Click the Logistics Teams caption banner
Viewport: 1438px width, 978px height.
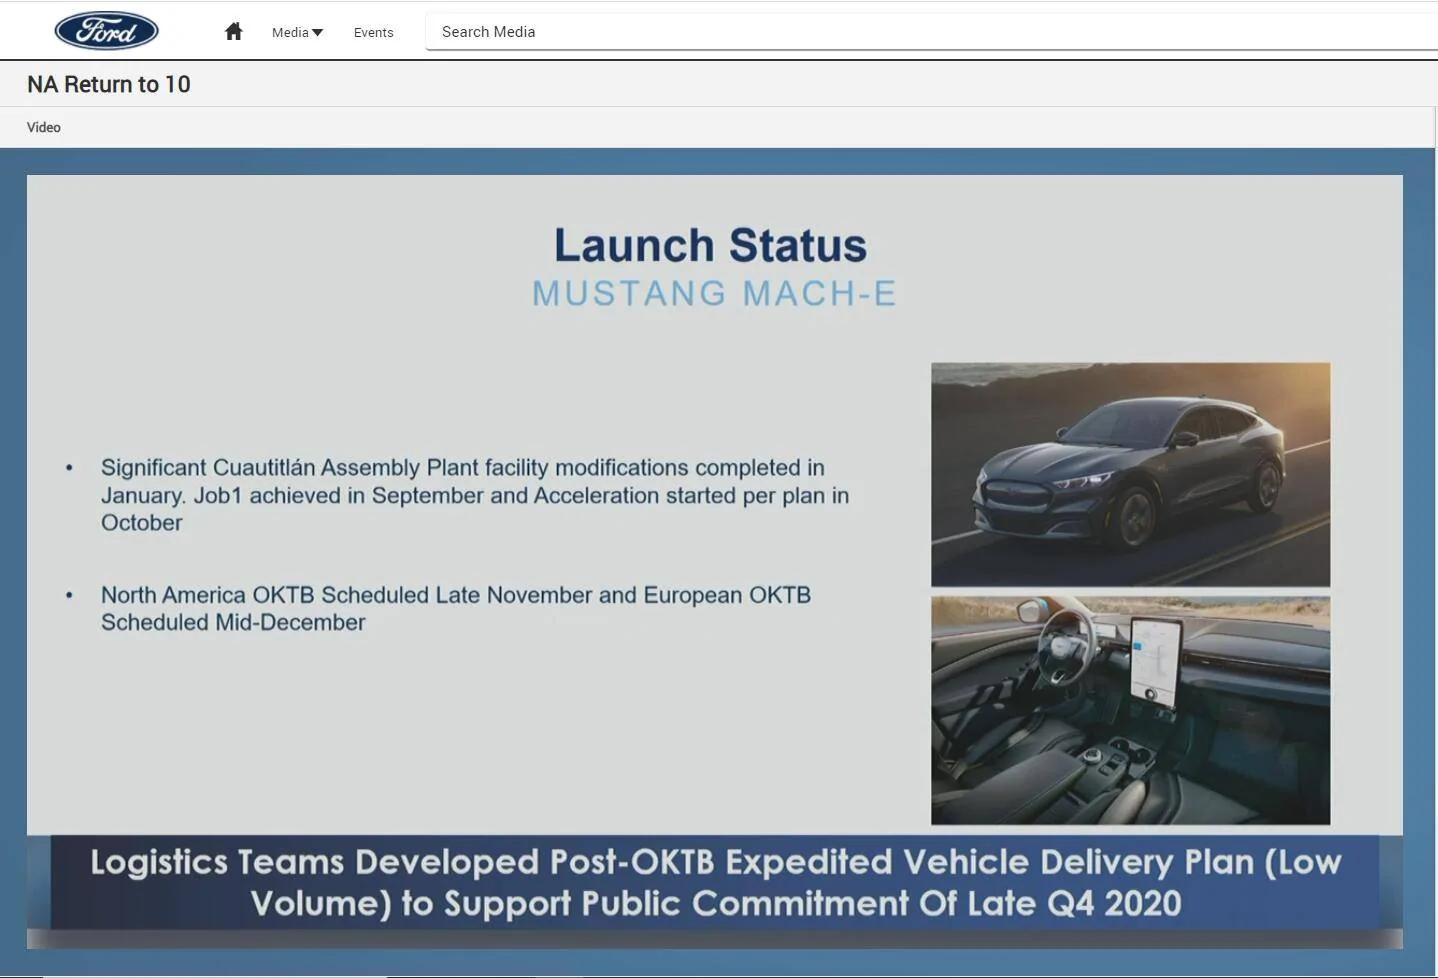pyautogui.click(x=715, y=882)
